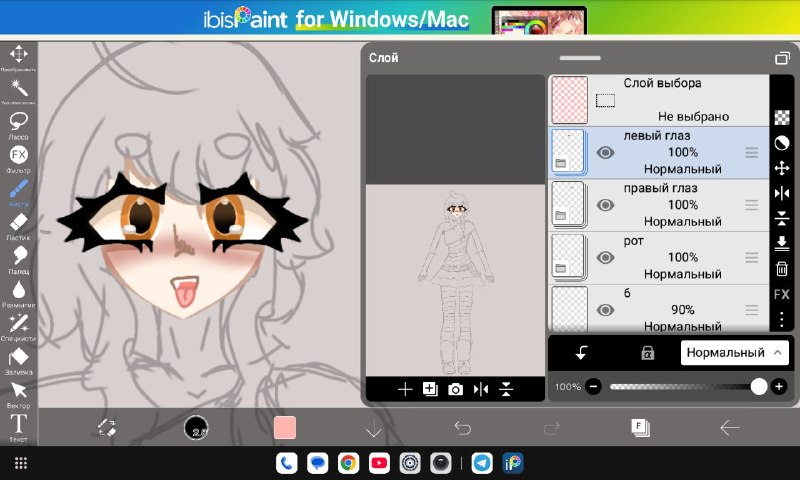Image resolution: width=800 pixels, height=480 pixels.
Task: Add a layer from camera photo
Action: point(455,390)
